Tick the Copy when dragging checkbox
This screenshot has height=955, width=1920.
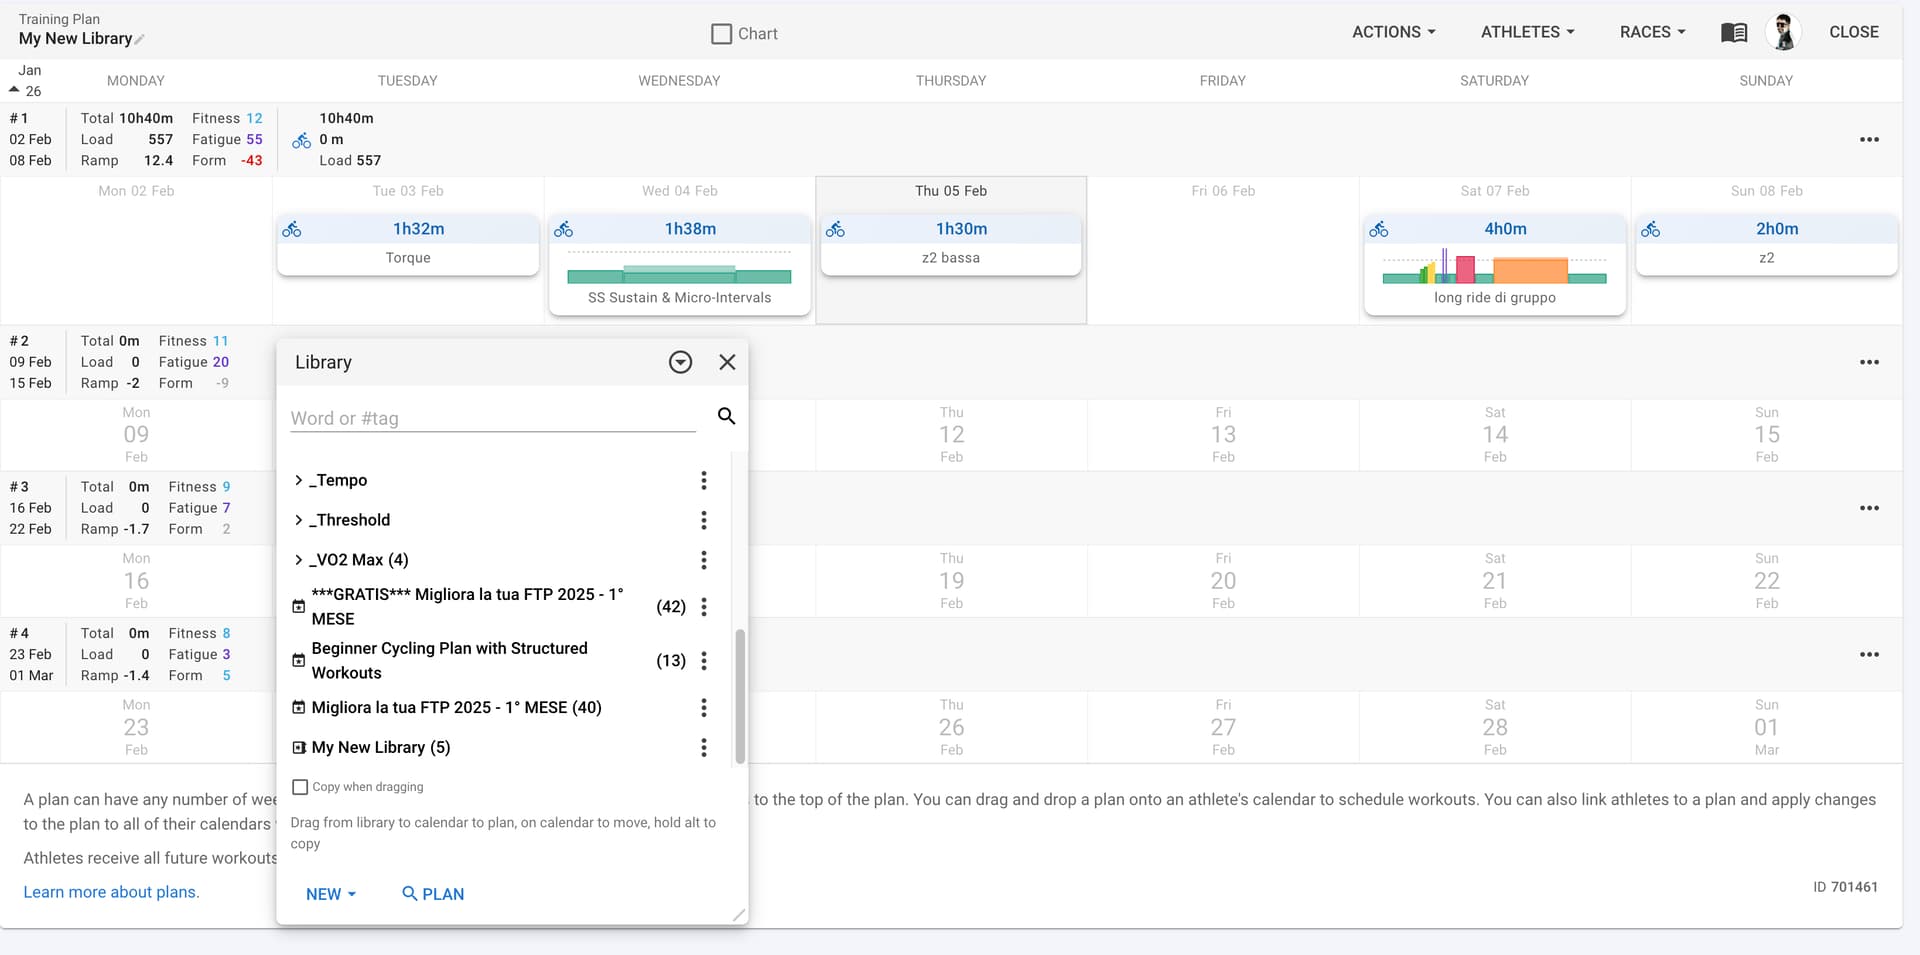point(300,787)
